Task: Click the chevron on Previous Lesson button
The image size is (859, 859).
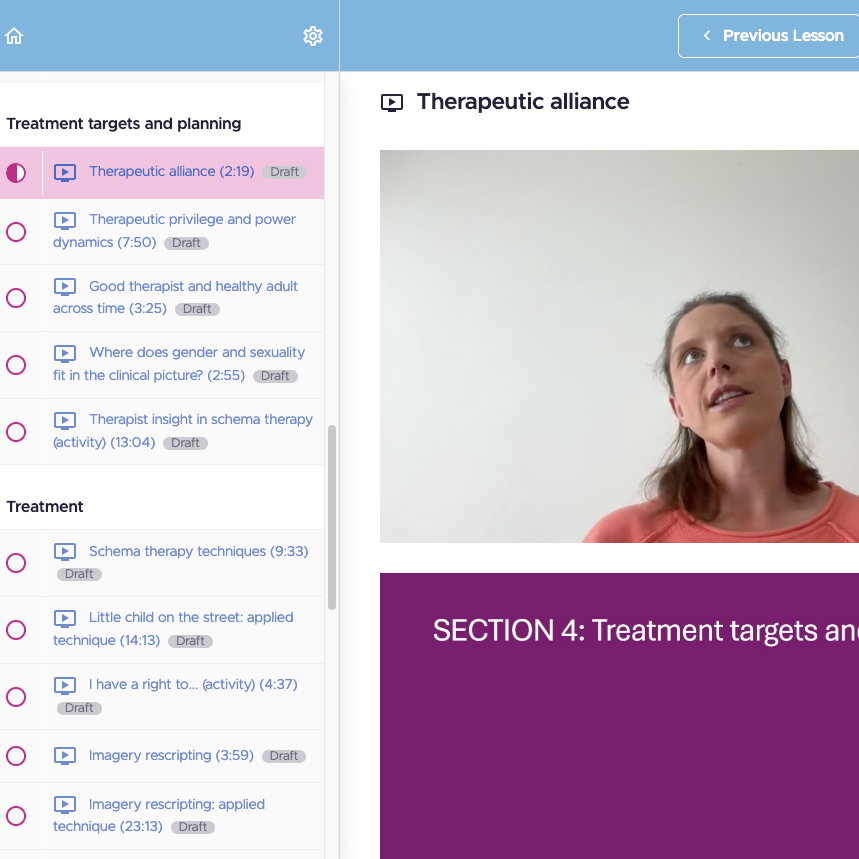Action: 707,36
